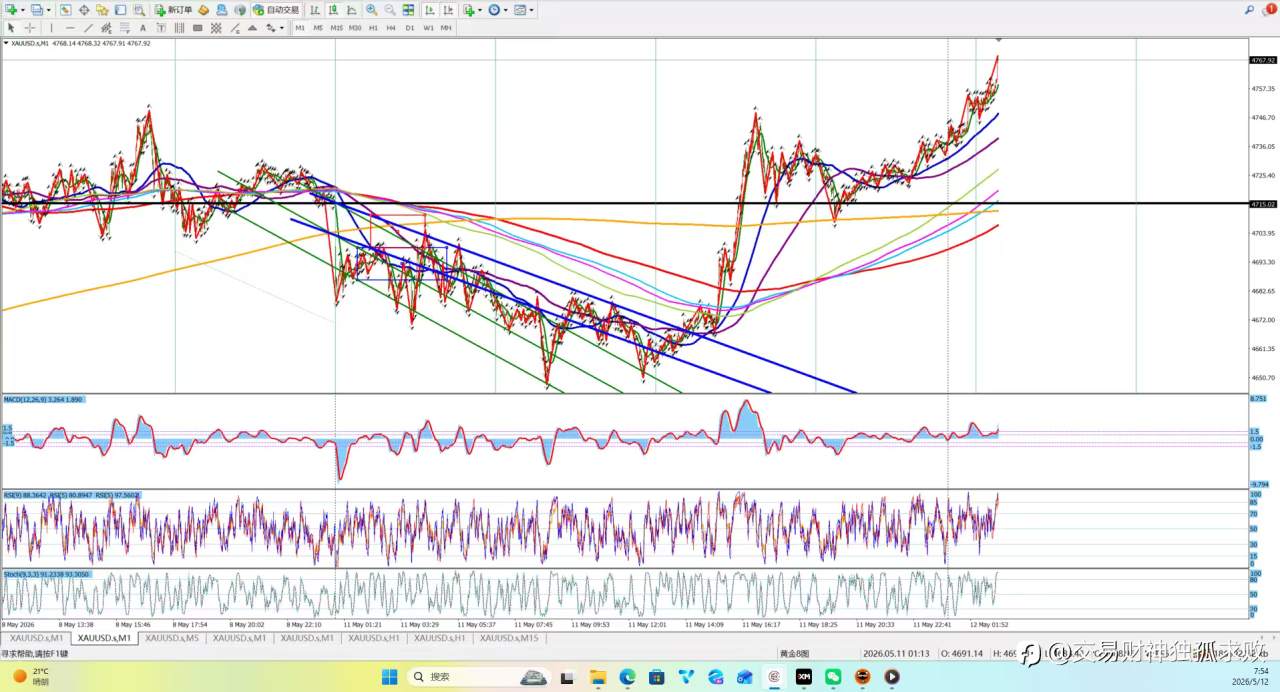
Task: Open the XAUUSD.s,M15 chart tab
Action: 507,638
